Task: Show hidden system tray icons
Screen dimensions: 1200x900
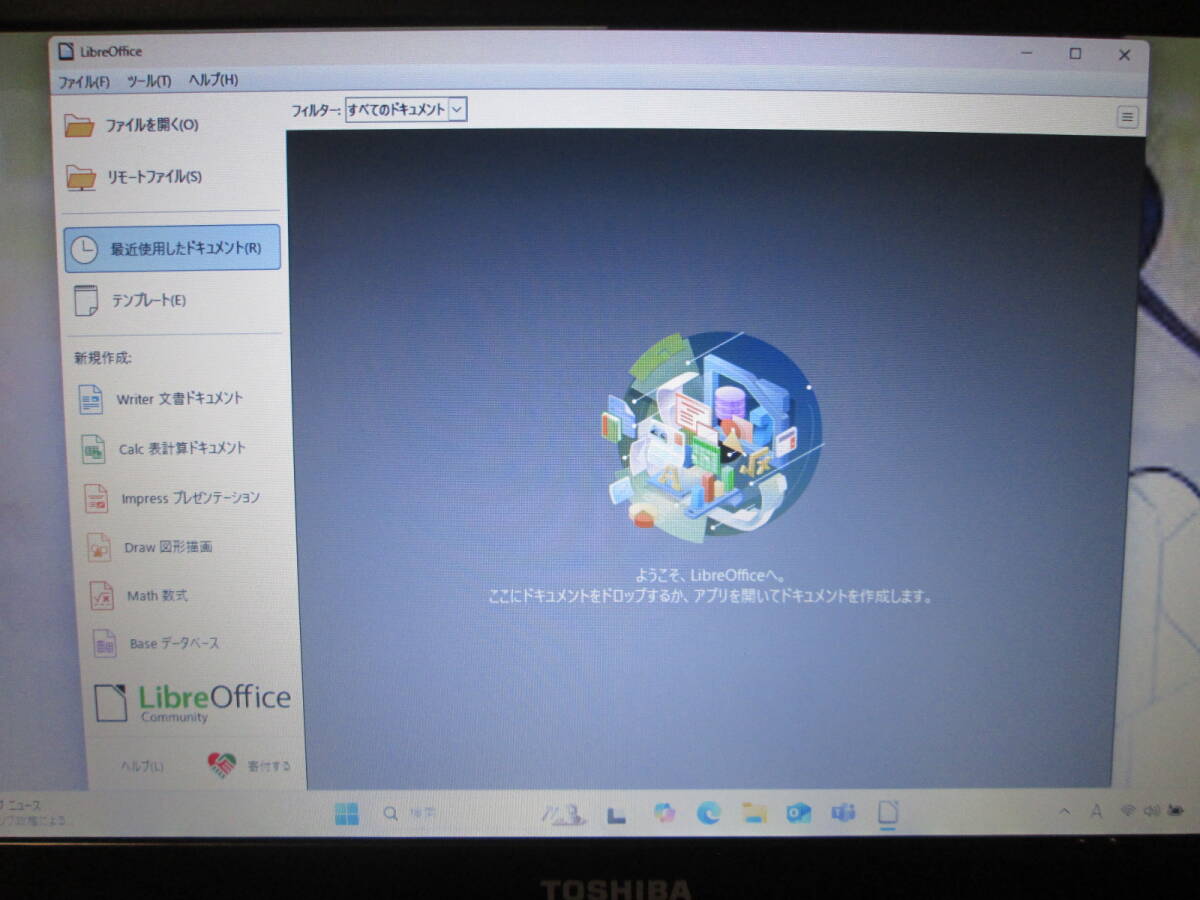Action: tap(1064, 811)
